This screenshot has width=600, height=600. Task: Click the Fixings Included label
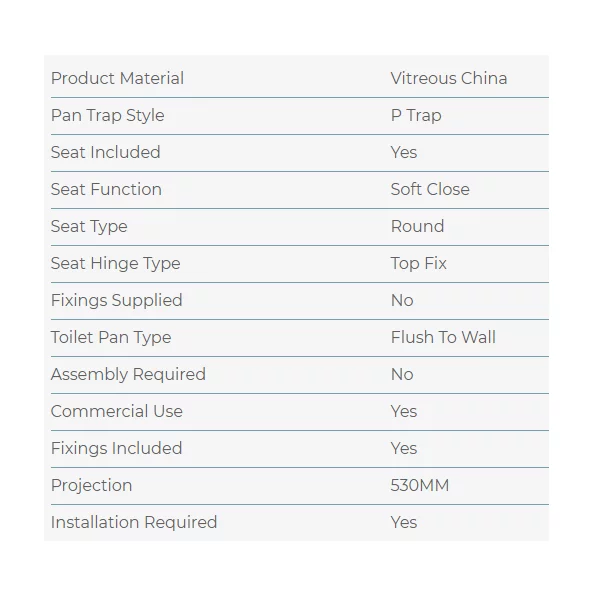click(116, 448)
